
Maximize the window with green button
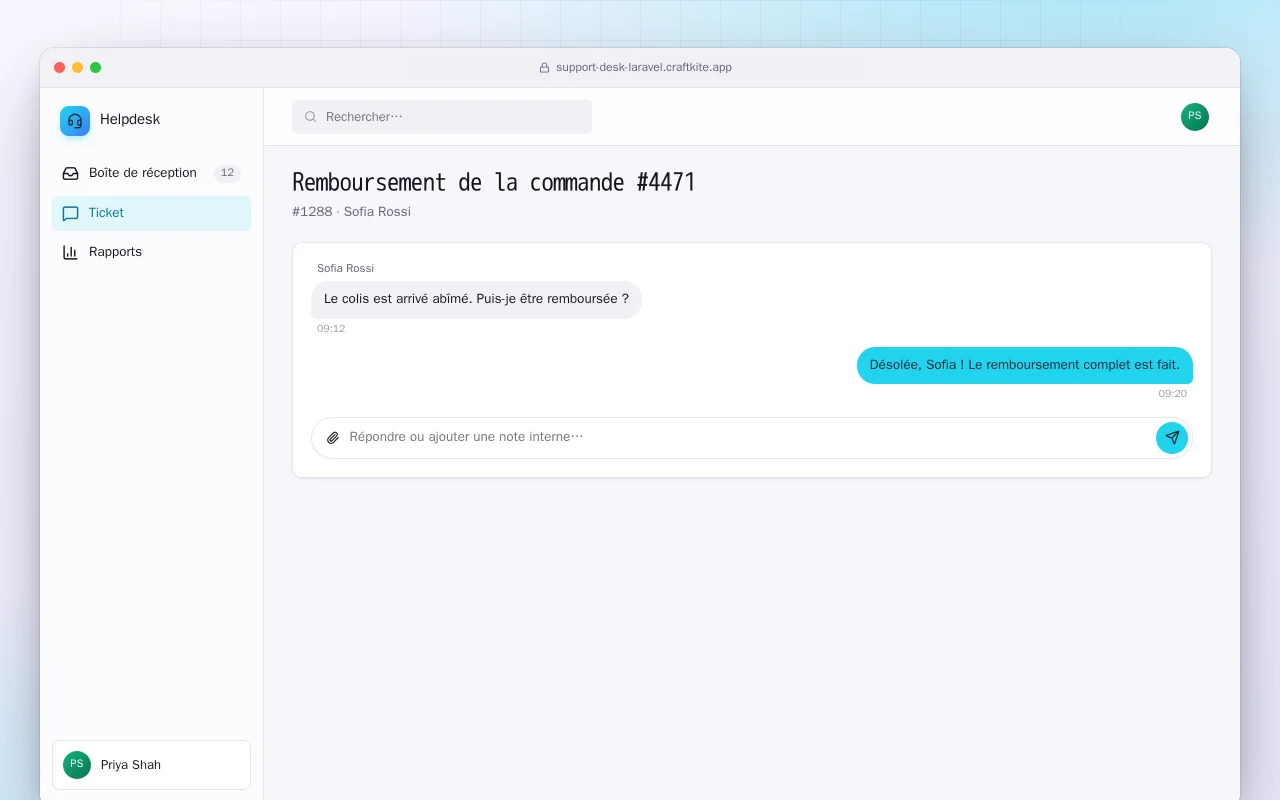pos(96,68)
